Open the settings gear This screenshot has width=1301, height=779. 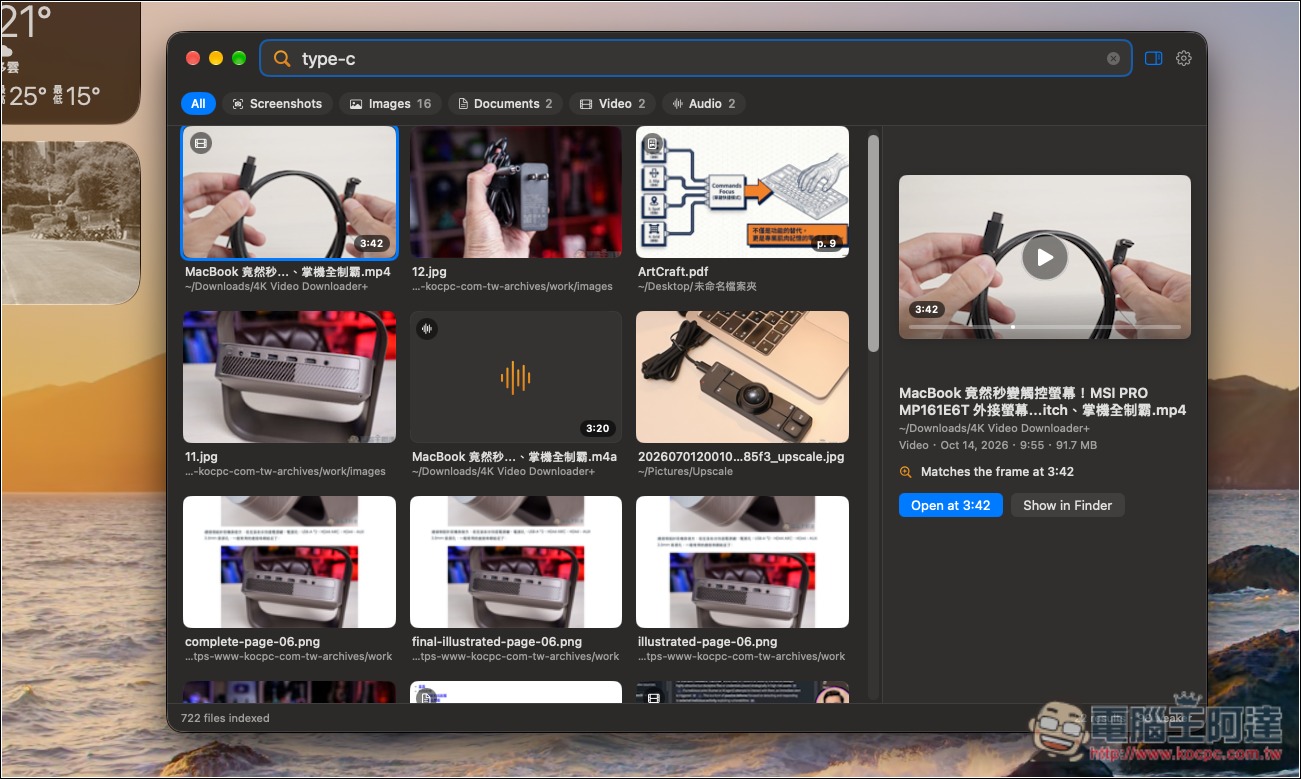coord(1184,59)
